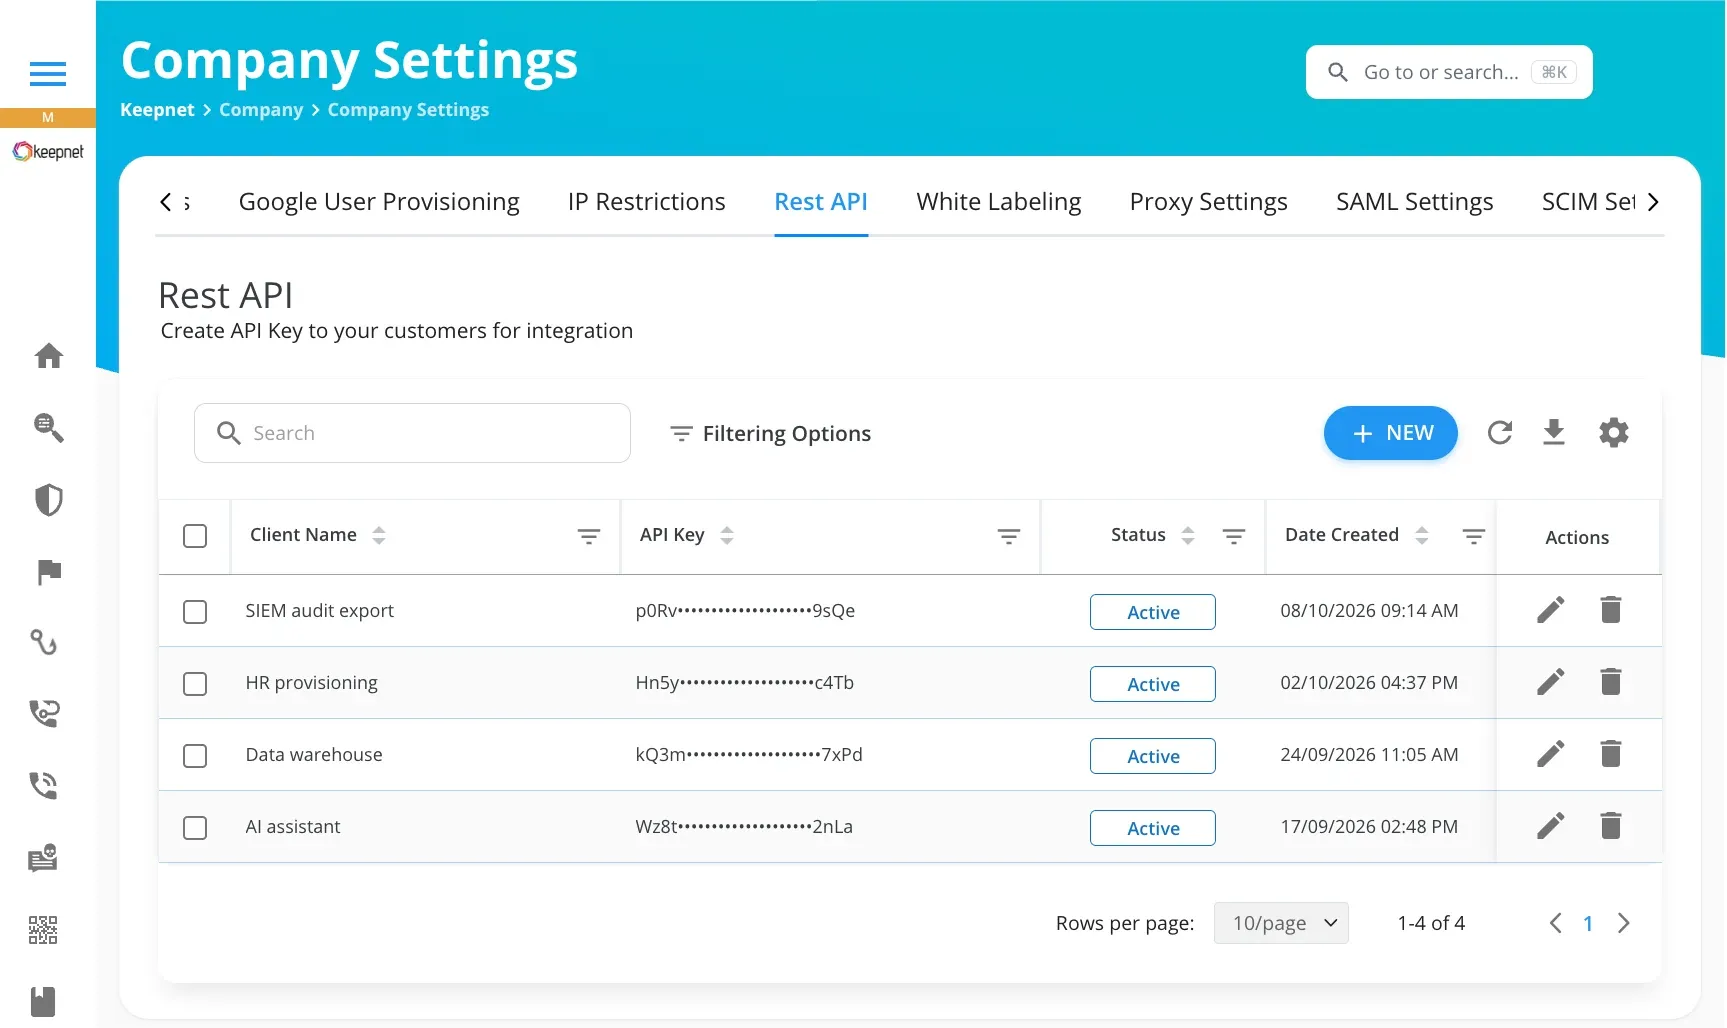Image resolution: width=1727 pixels, height=1028 pixels.
Task: Switch to the SAML Settings tab
Action: click(x=1414, y=202)
